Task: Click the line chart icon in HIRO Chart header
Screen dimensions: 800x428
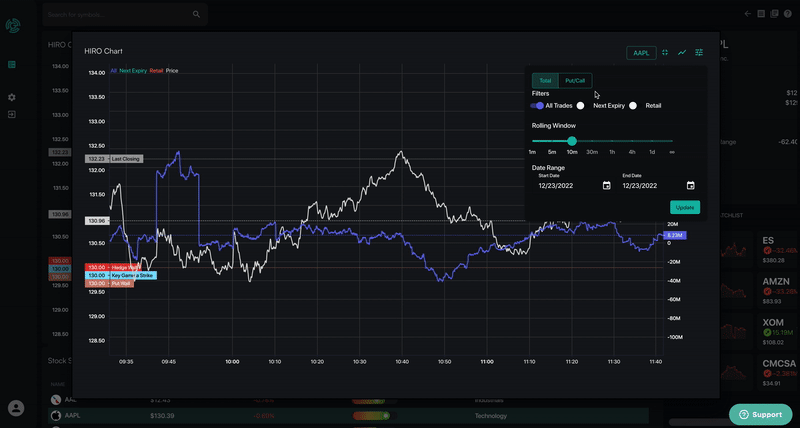Action: click(x=682, y=53)
